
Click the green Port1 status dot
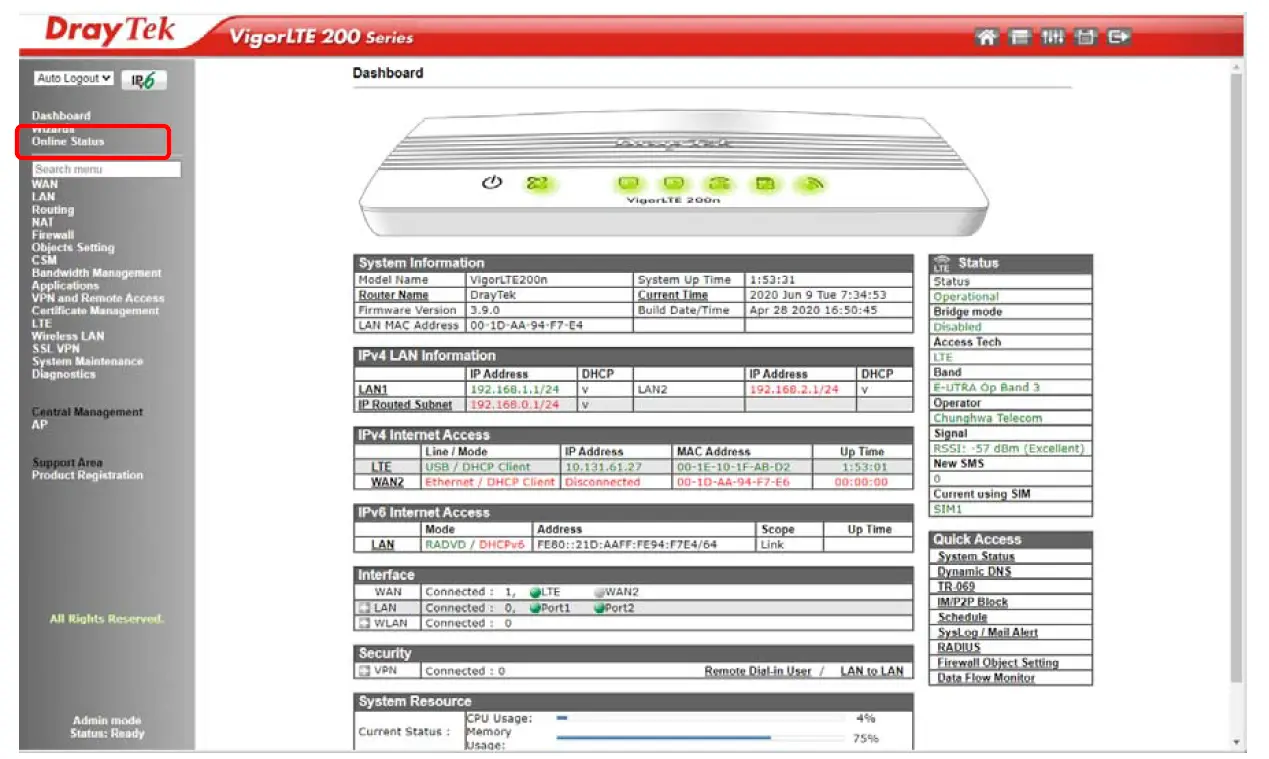coord(535,608)
